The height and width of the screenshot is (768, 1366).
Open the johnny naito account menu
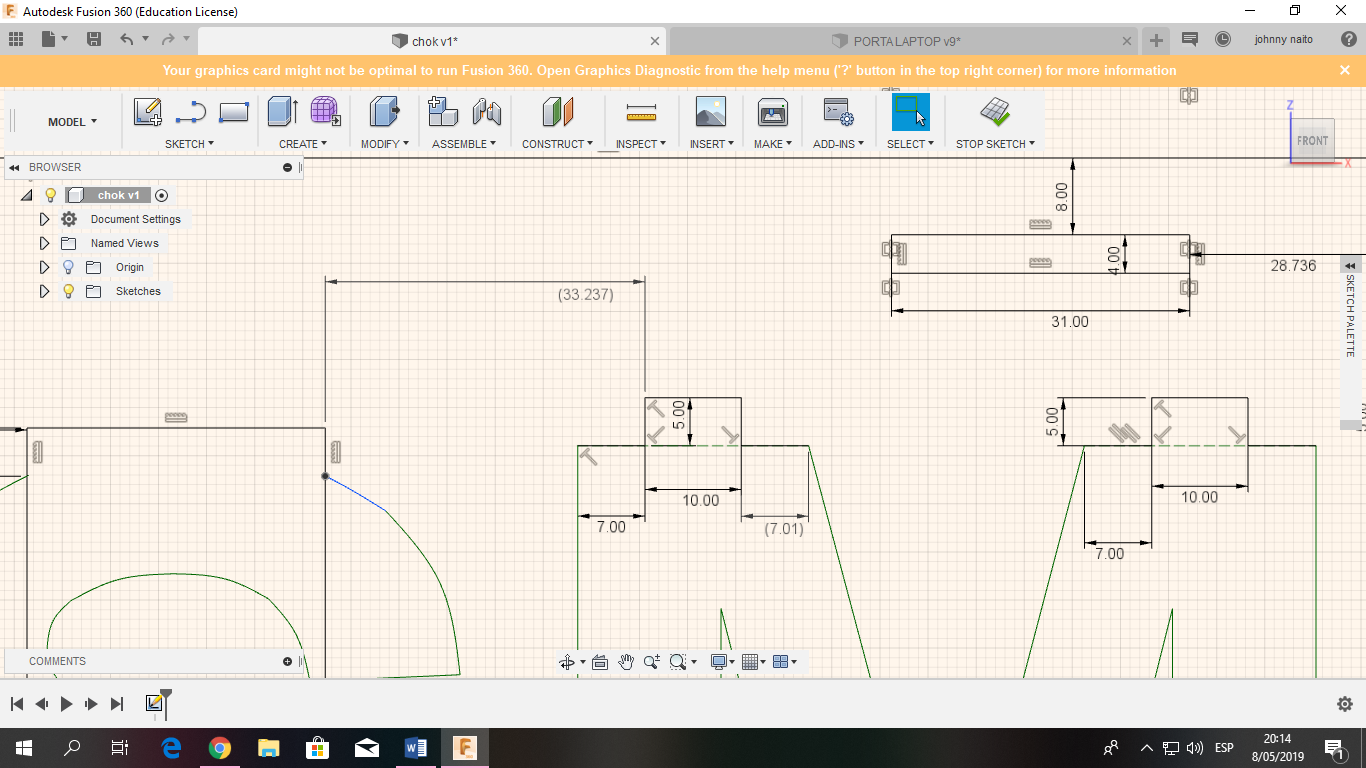[x=1284, y=40]
